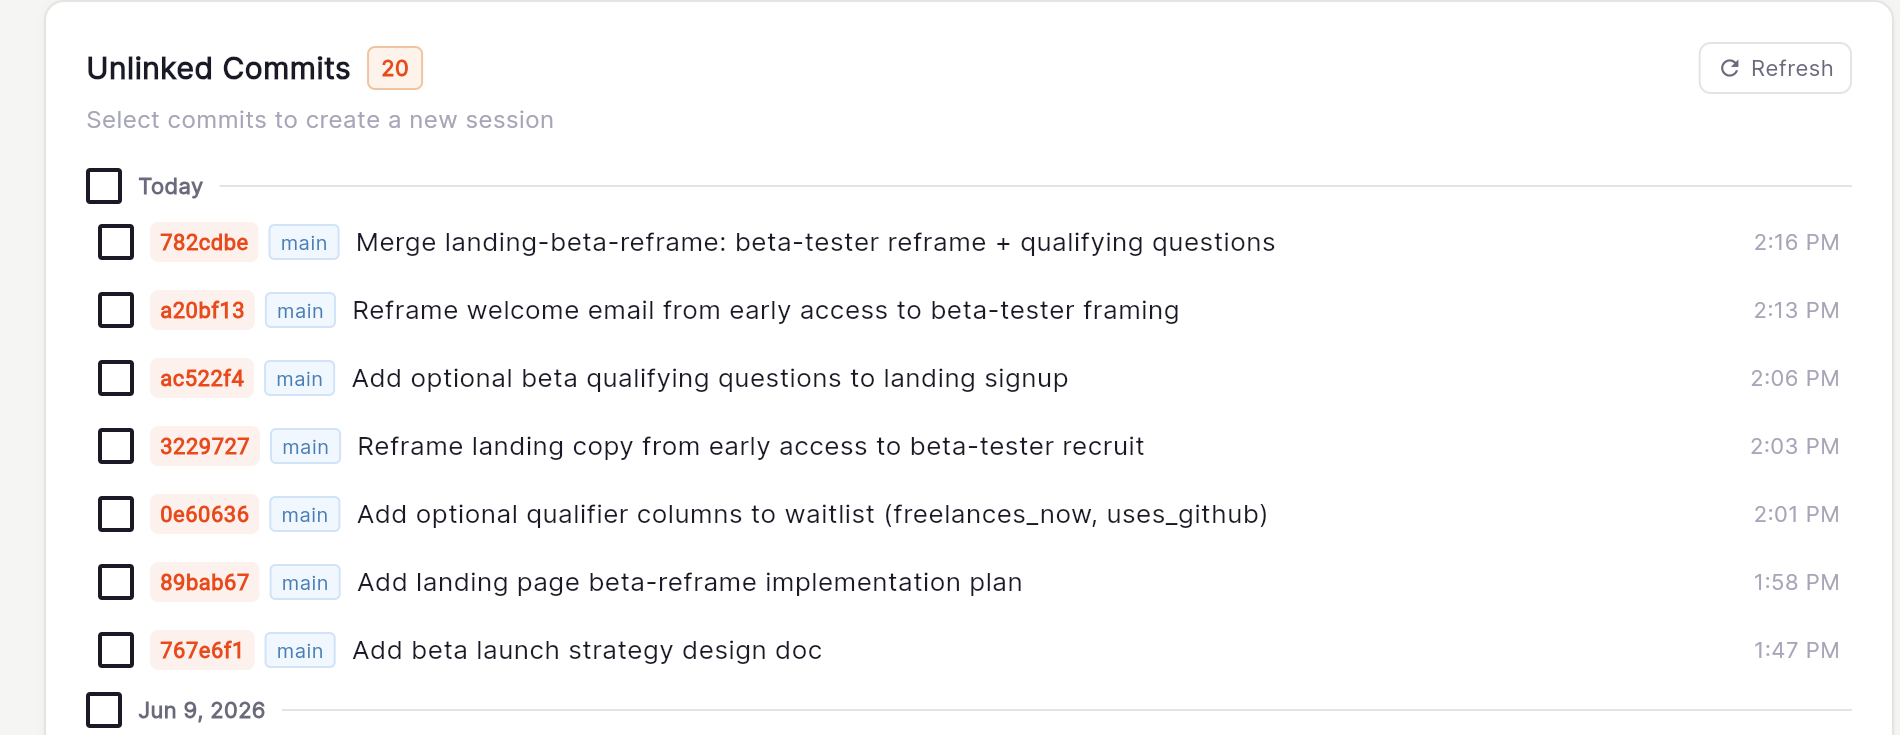Select commit 767e6f1 checkbox
This screenshot has width=1900, height=735.
116,650
